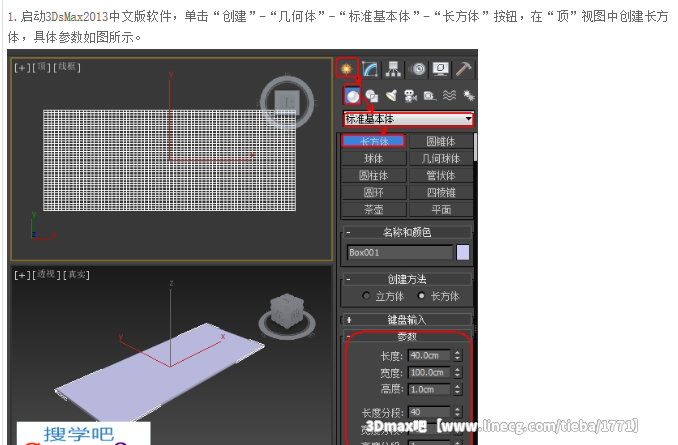Select the Helpers tape-measure category icon
Image resolution: width=678 pixels, height=445 pixels.
pos(429,96)
